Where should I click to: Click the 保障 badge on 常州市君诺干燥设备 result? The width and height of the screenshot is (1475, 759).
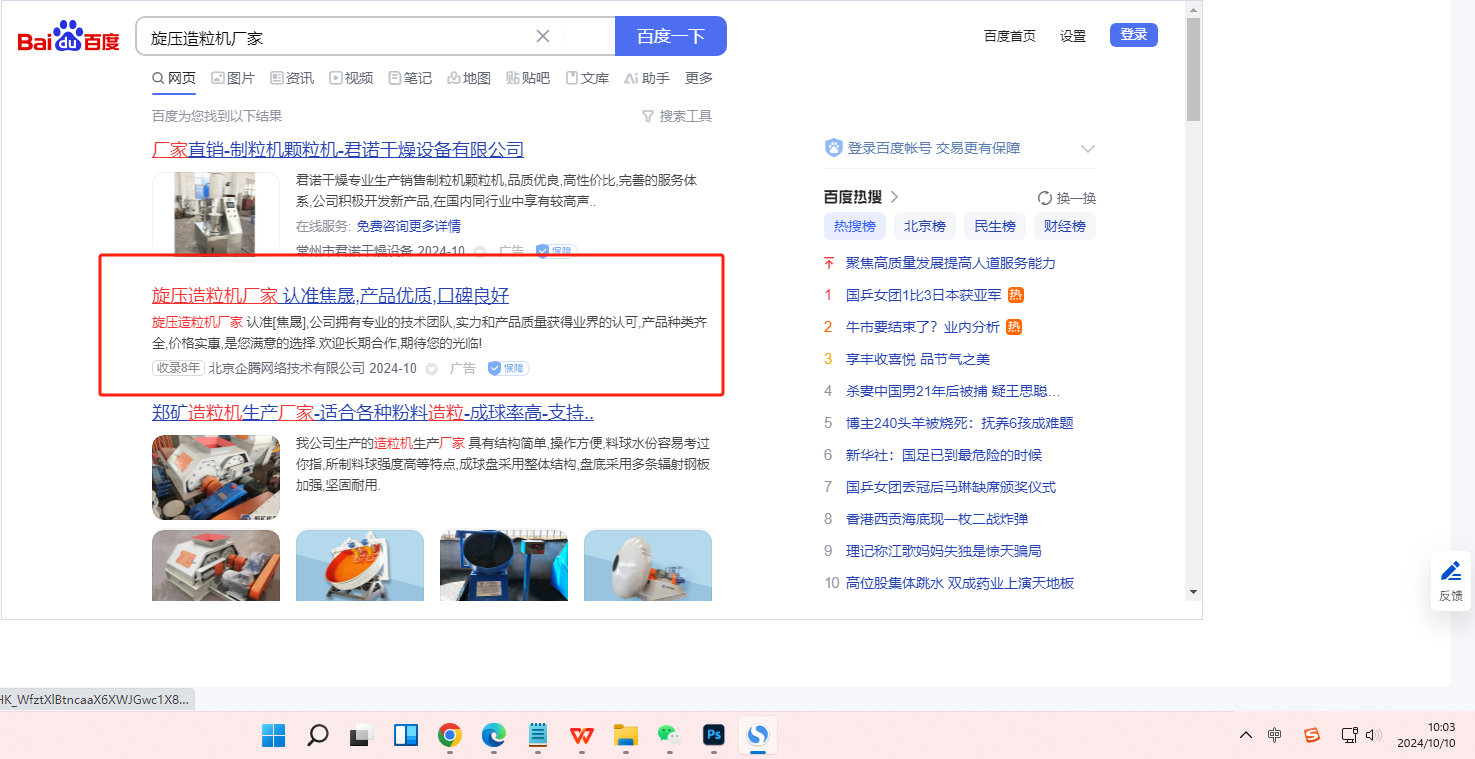[x=556, y=251]
